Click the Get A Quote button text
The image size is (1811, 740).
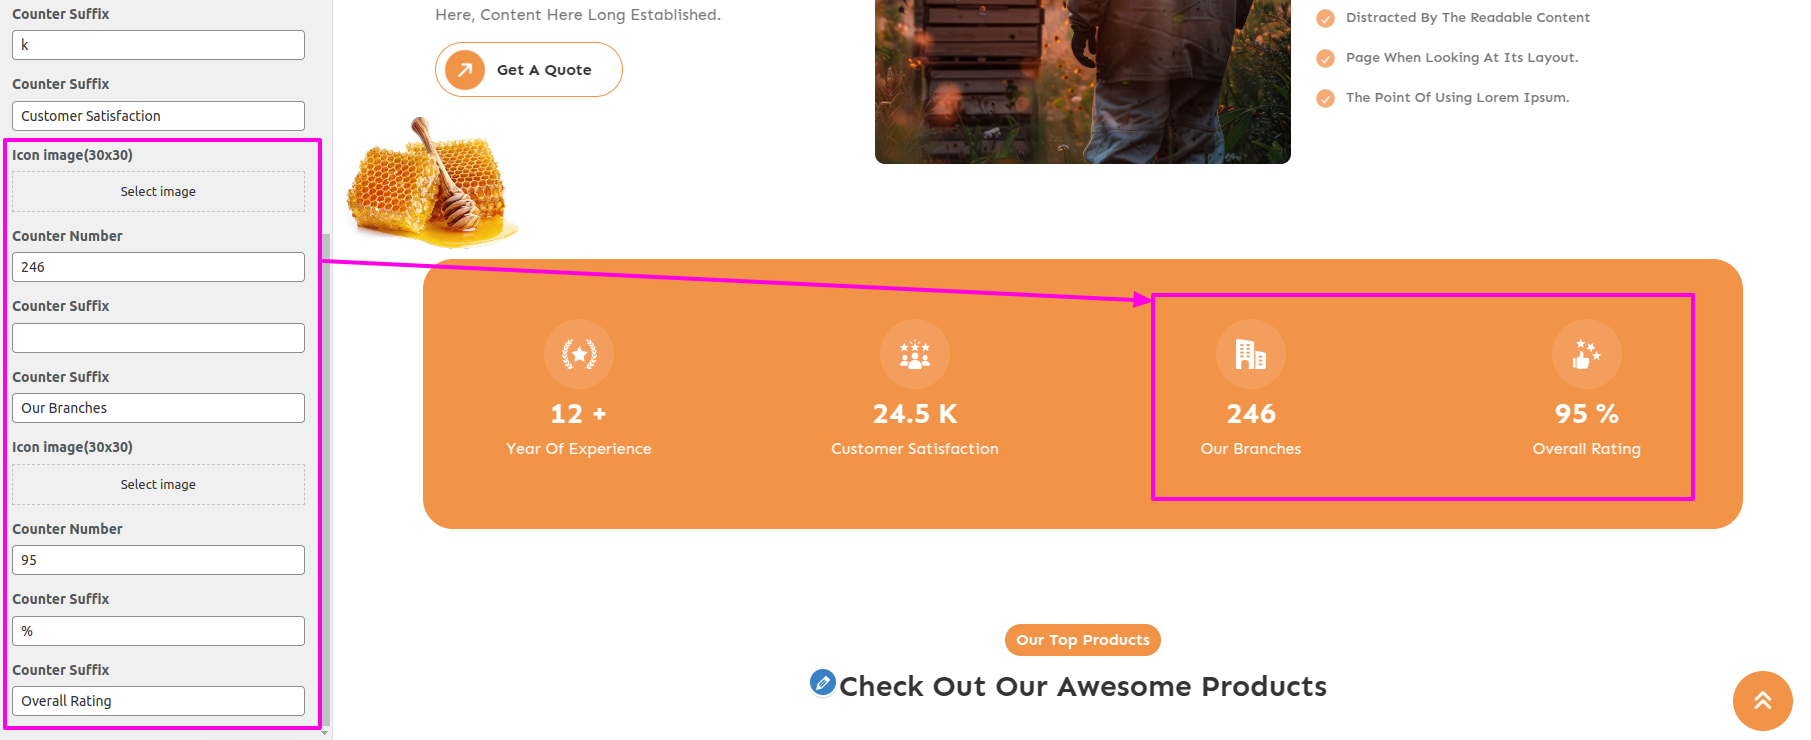click(x=544, y=70)
